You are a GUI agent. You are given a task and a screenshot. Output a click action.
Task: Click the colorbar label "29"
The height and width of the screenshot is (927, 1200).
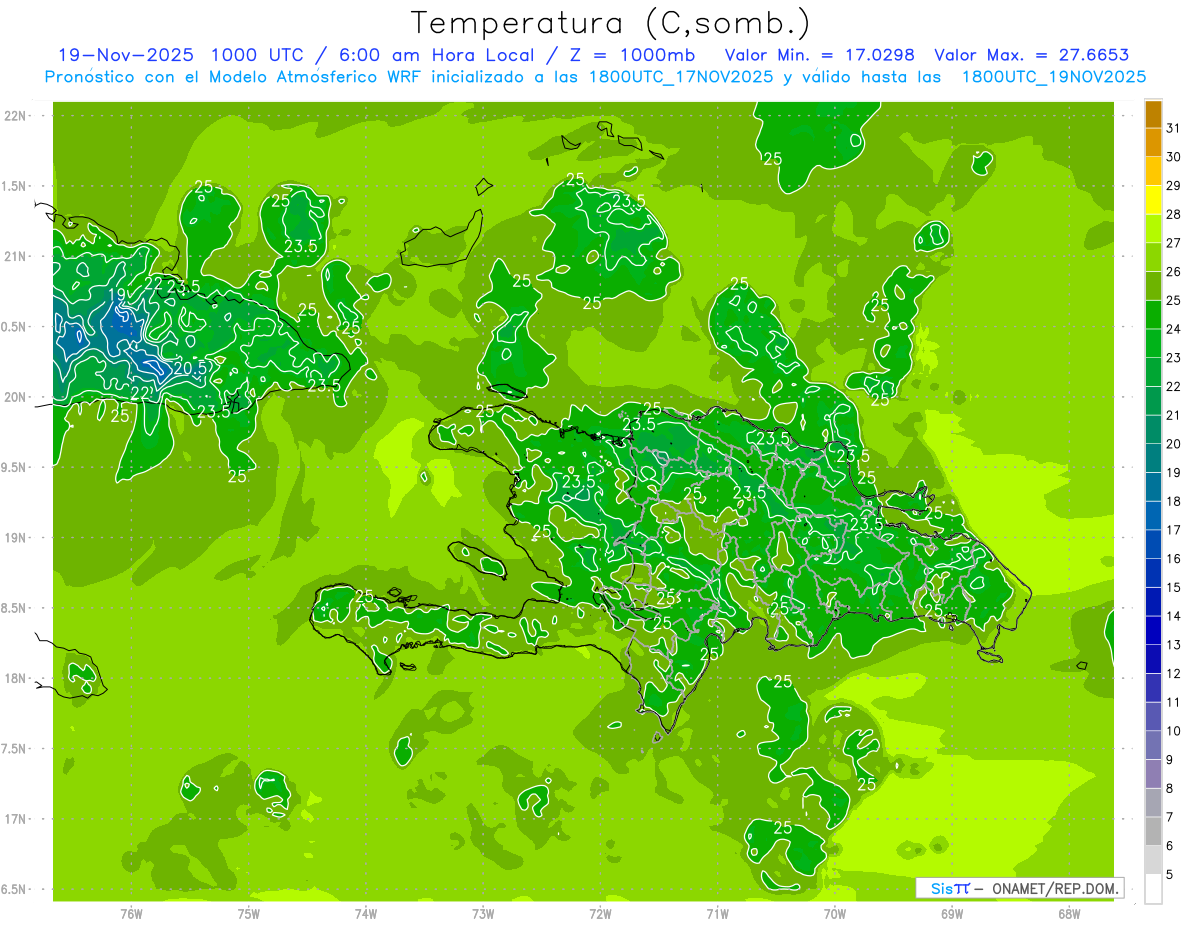pos(1174,185)
